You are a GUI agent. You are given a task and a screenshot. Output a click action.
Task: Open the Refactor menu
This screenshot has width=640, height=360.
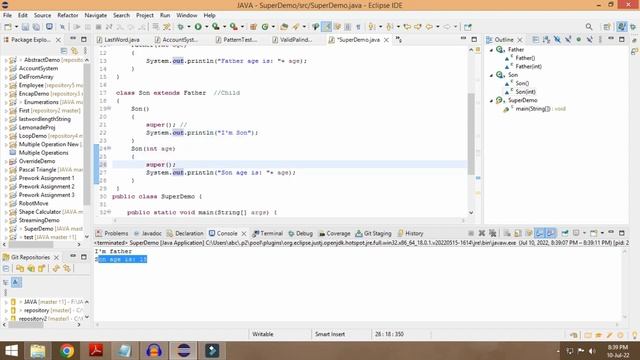click(67, 15)
